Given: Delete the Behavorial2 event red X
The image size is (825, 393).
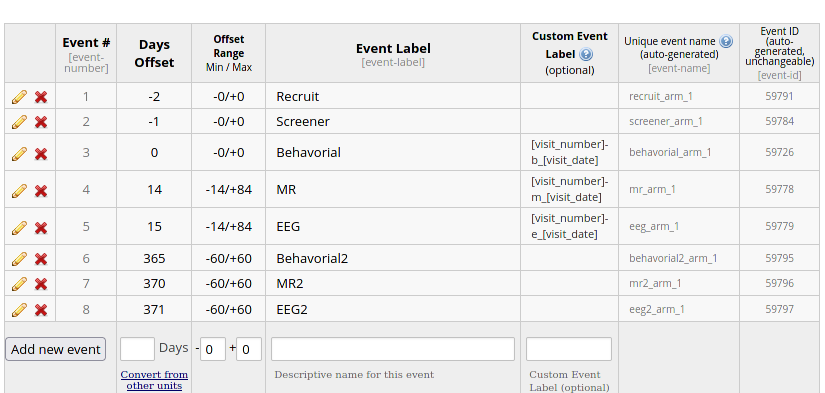Looking at the screenshot, I should (41, 259).
